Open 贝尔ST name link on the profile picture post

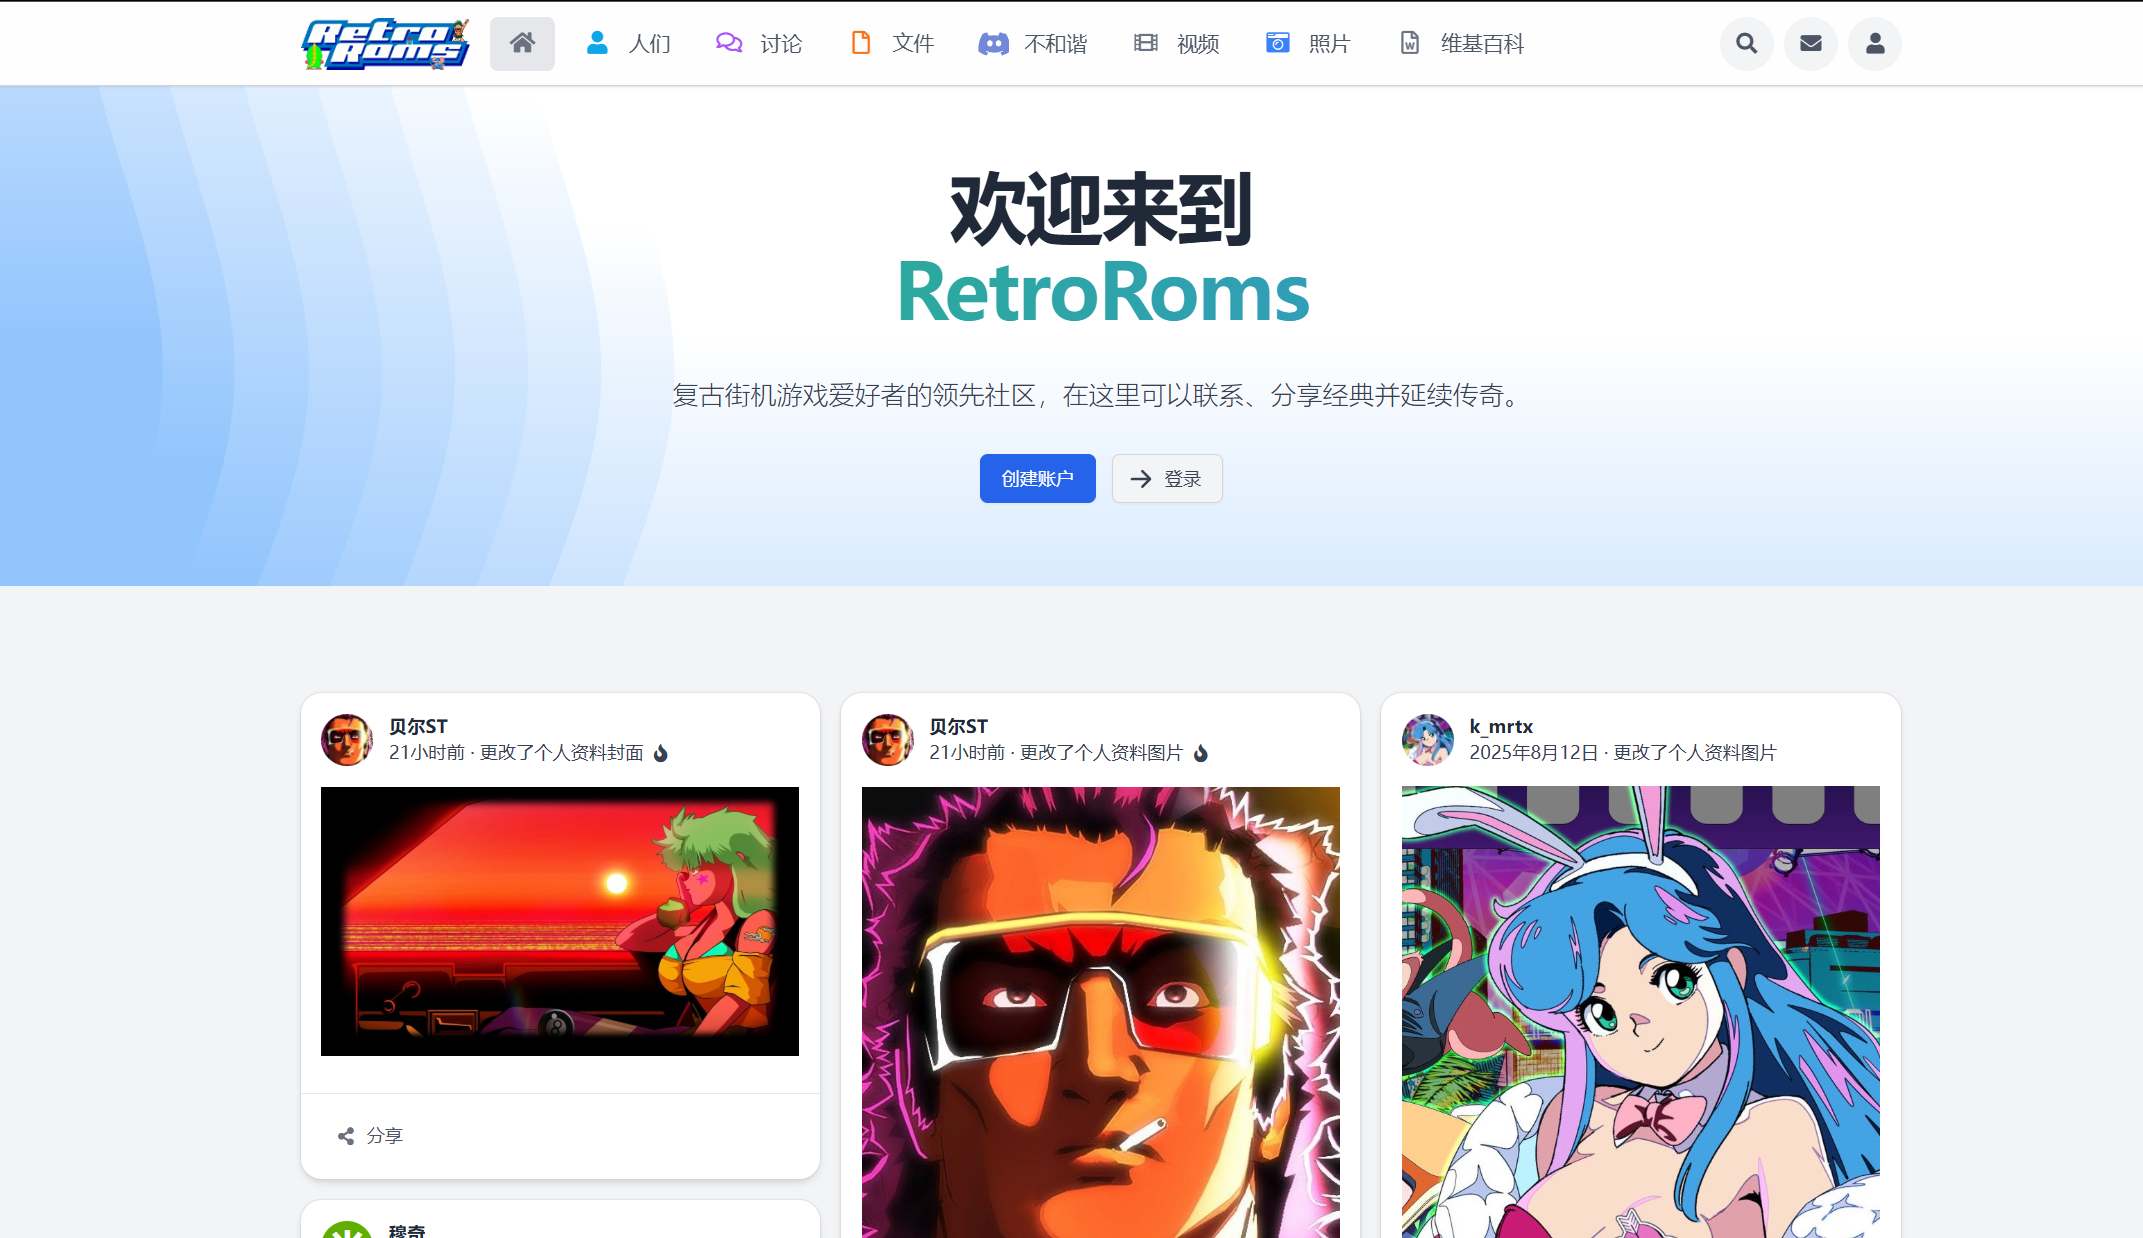tap(958, 727)
